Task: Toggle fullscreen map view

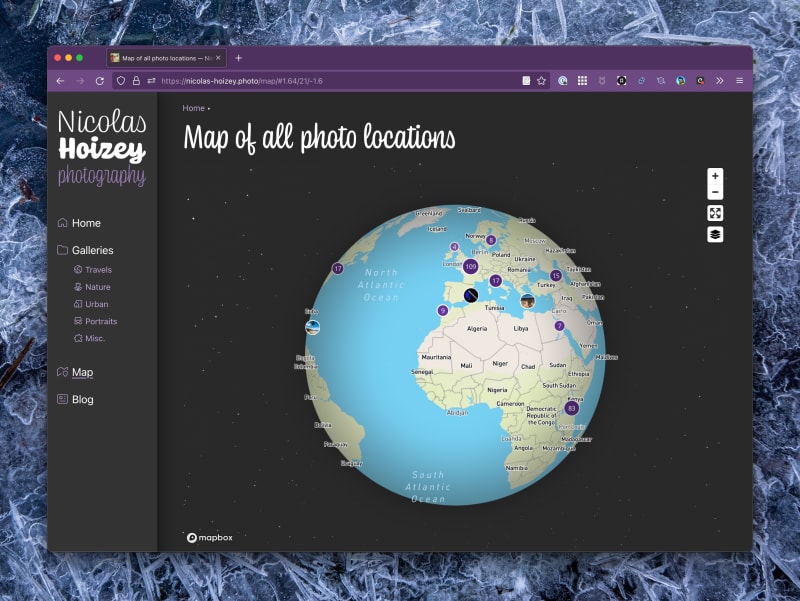Action: click(715, 213)
